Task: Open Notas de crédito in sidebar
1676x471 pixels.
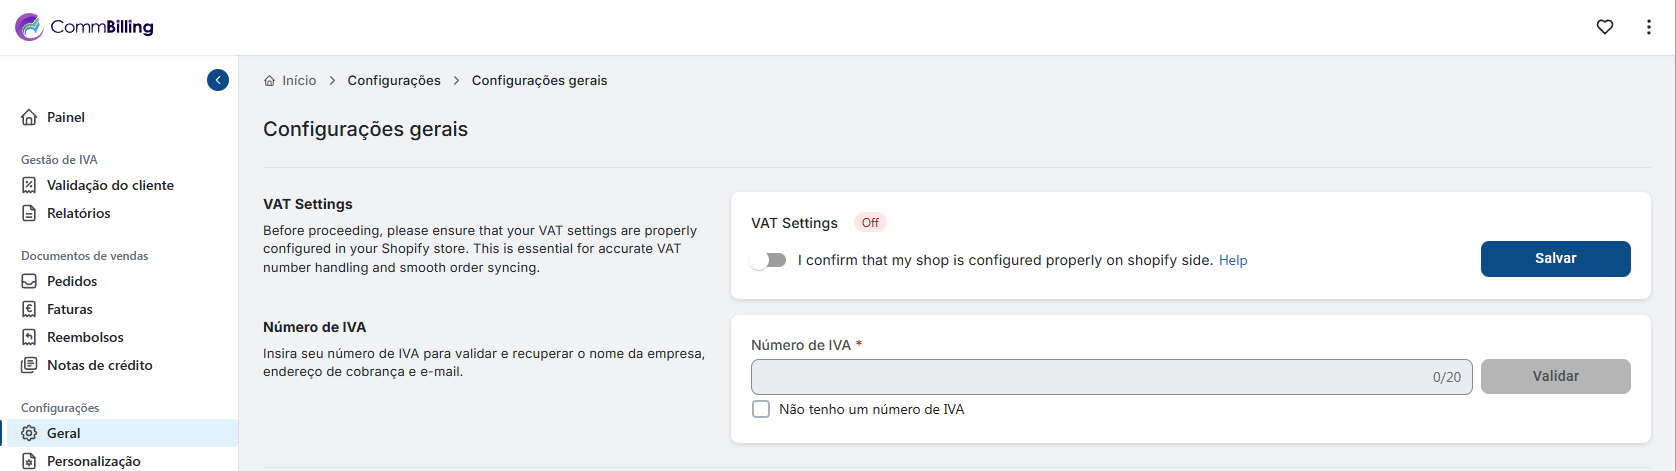Action: click(x=99, y=365)
